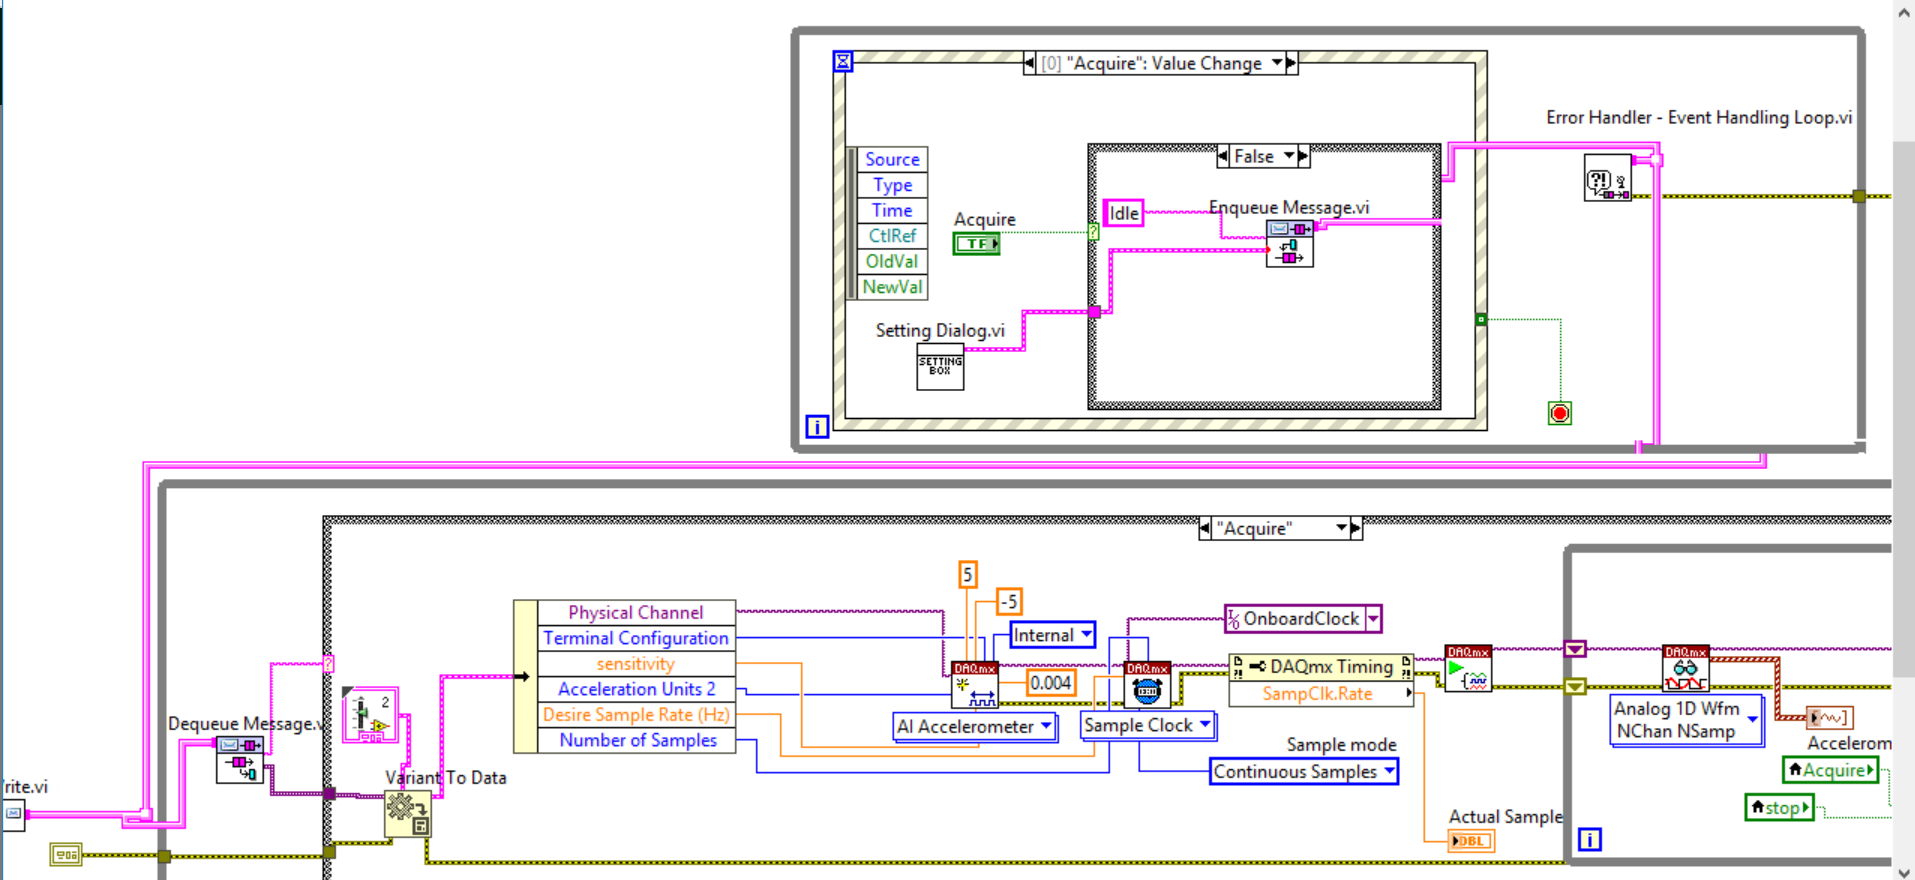The image size is (1915, 880).
Task: Open the Continuous Samples mode dropdown
Action: (1389, 771)
